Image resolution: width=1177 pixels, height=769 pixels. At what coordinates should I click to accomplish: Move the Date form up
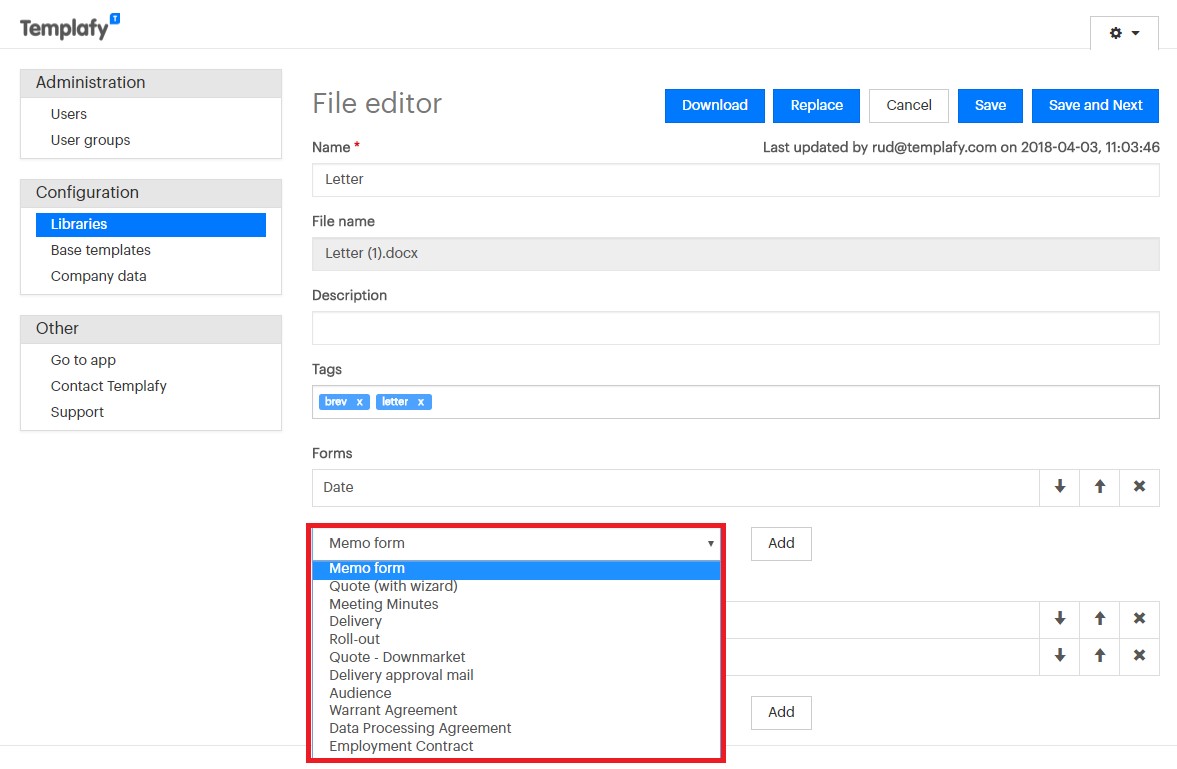point(1100,487)
